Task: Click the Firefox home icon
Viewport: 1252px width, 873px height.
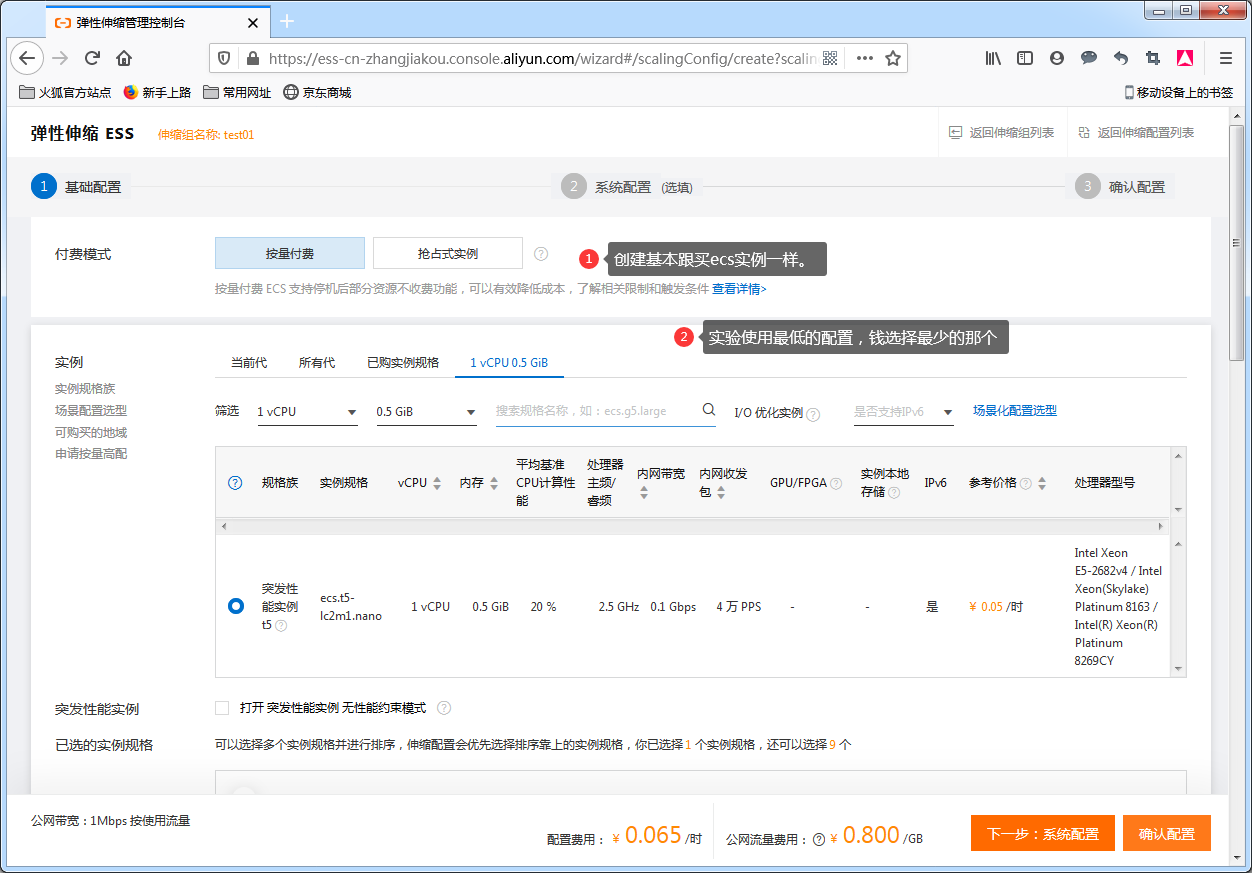Action: (x=124, y=58)
